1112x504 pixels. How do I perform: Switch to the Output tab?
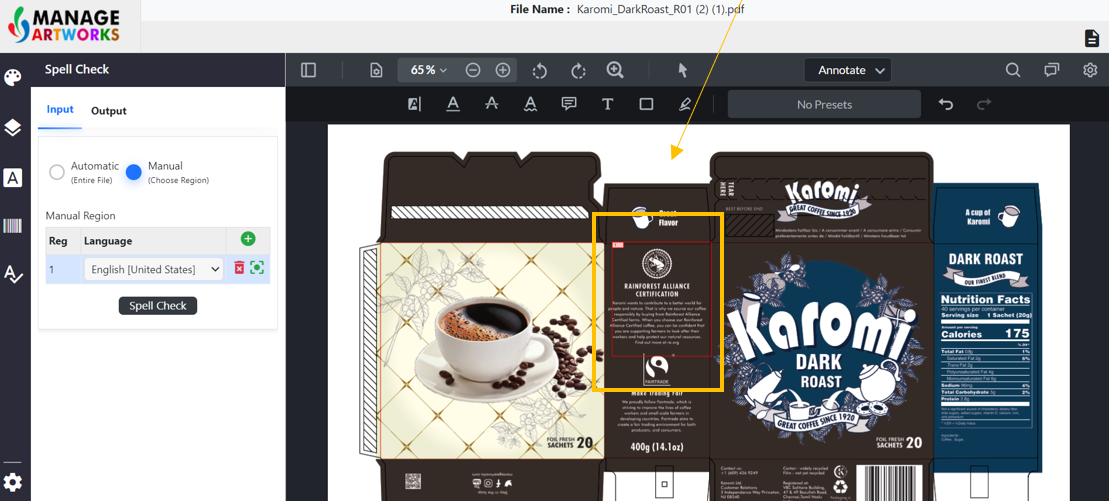pos(109,111)
